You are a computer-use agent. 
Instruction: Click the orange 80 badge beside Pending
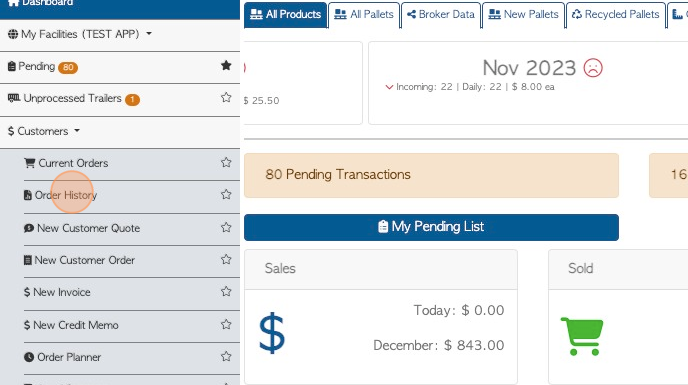point(68,67)
